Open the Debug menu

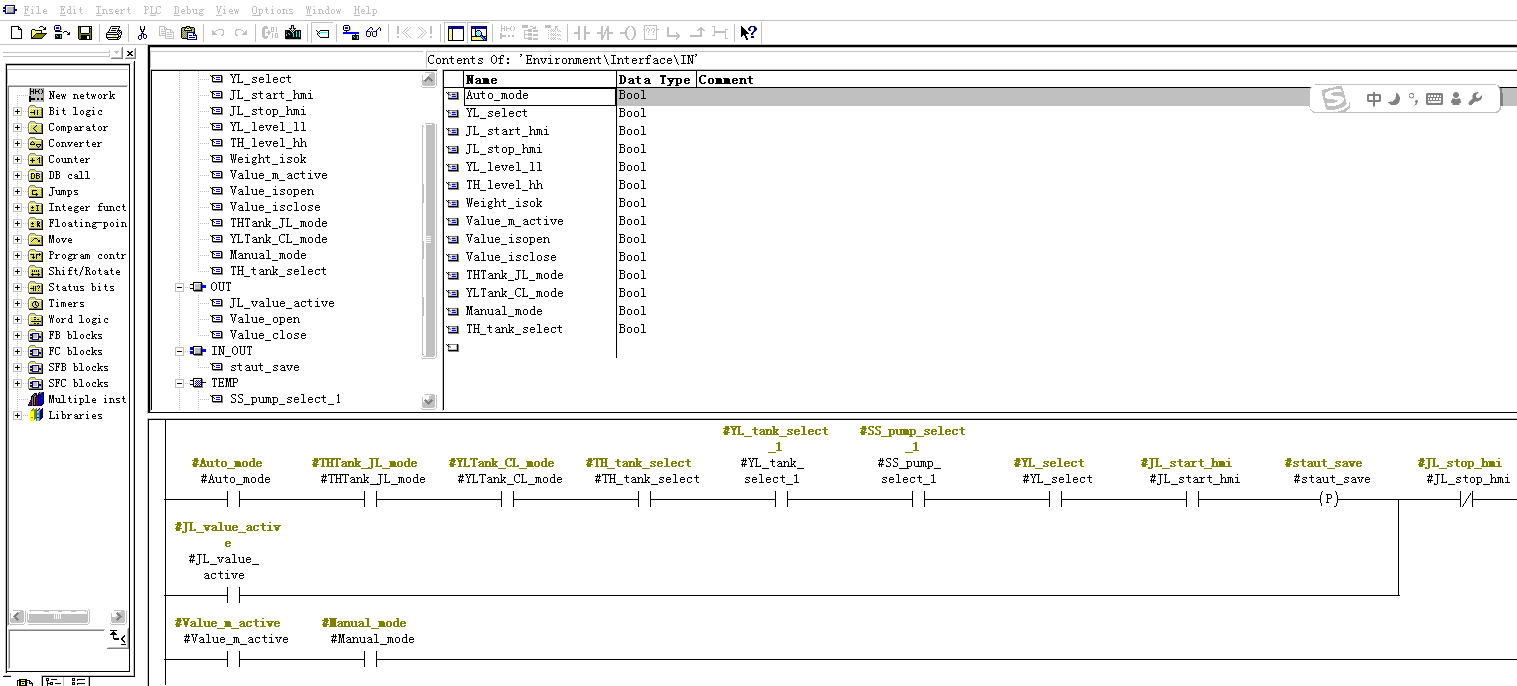188,10
